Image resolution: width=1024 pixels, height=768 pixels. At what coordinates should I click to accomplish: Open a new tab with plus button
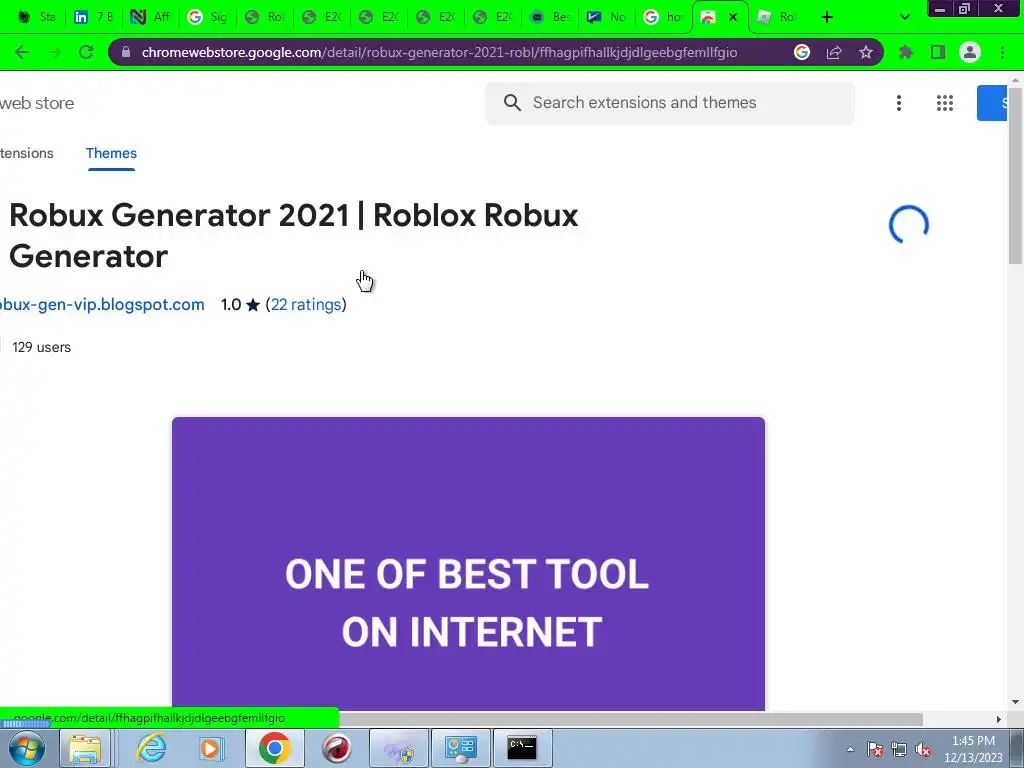click(x=827, y=17)
